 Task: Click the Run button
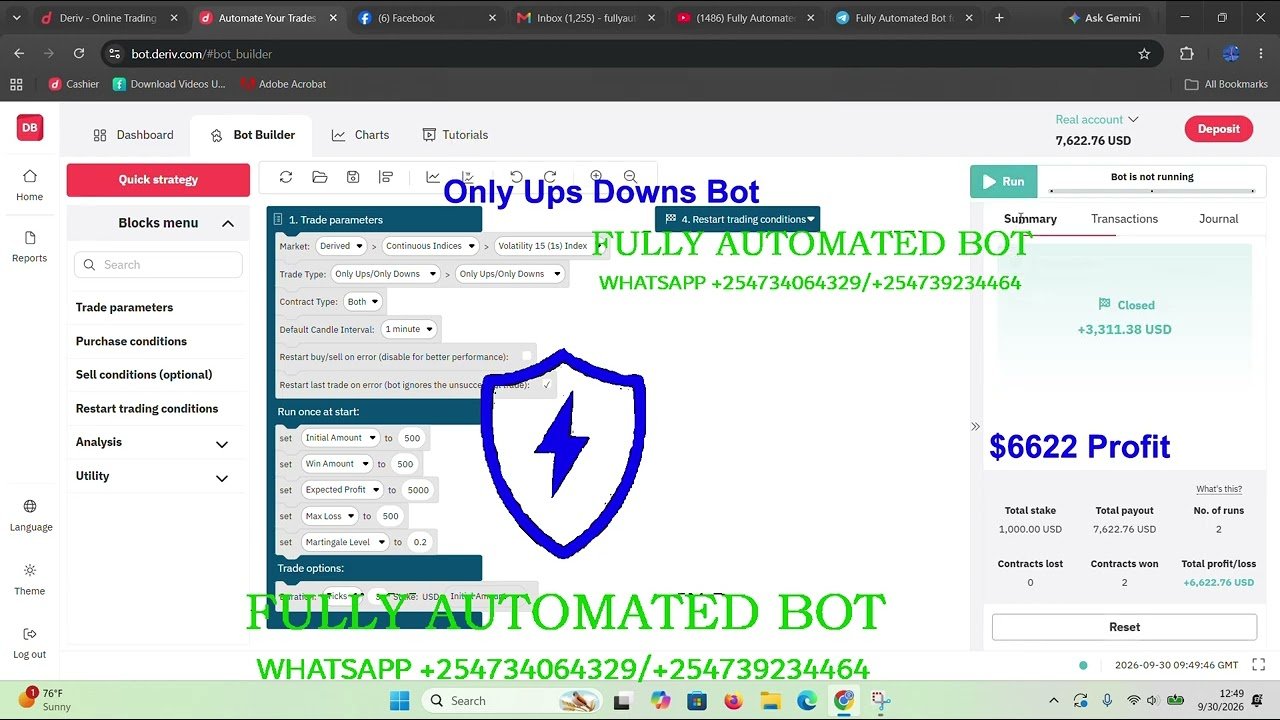click(x=1003, y=181)
